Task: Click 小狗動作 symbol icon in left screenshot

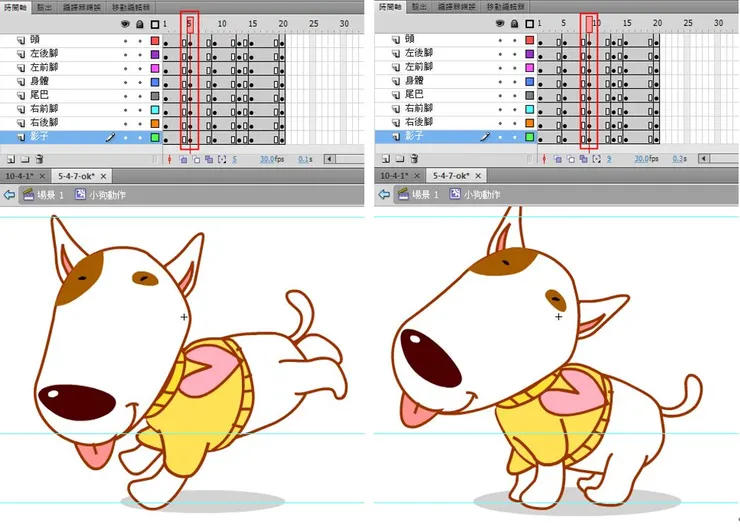Action: 80,194
